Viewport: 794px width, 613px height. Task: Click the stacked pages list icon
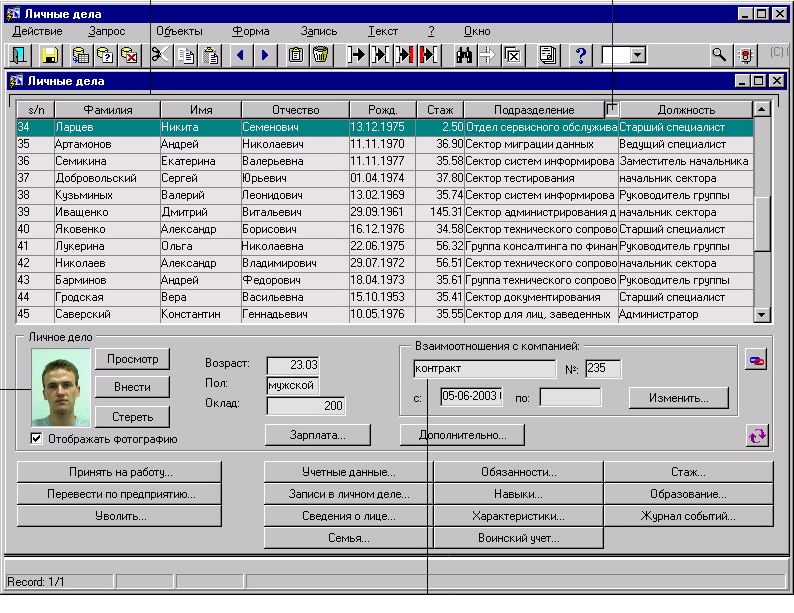(x=547, y=55)
